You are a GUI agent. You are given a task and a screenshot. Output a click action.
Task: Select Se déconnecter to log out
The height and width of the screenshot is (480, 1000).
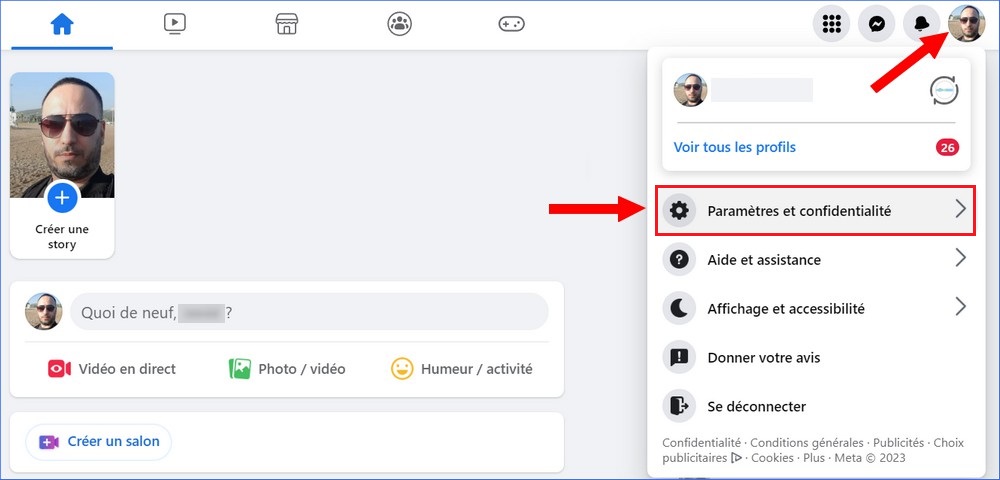[756, 406]
